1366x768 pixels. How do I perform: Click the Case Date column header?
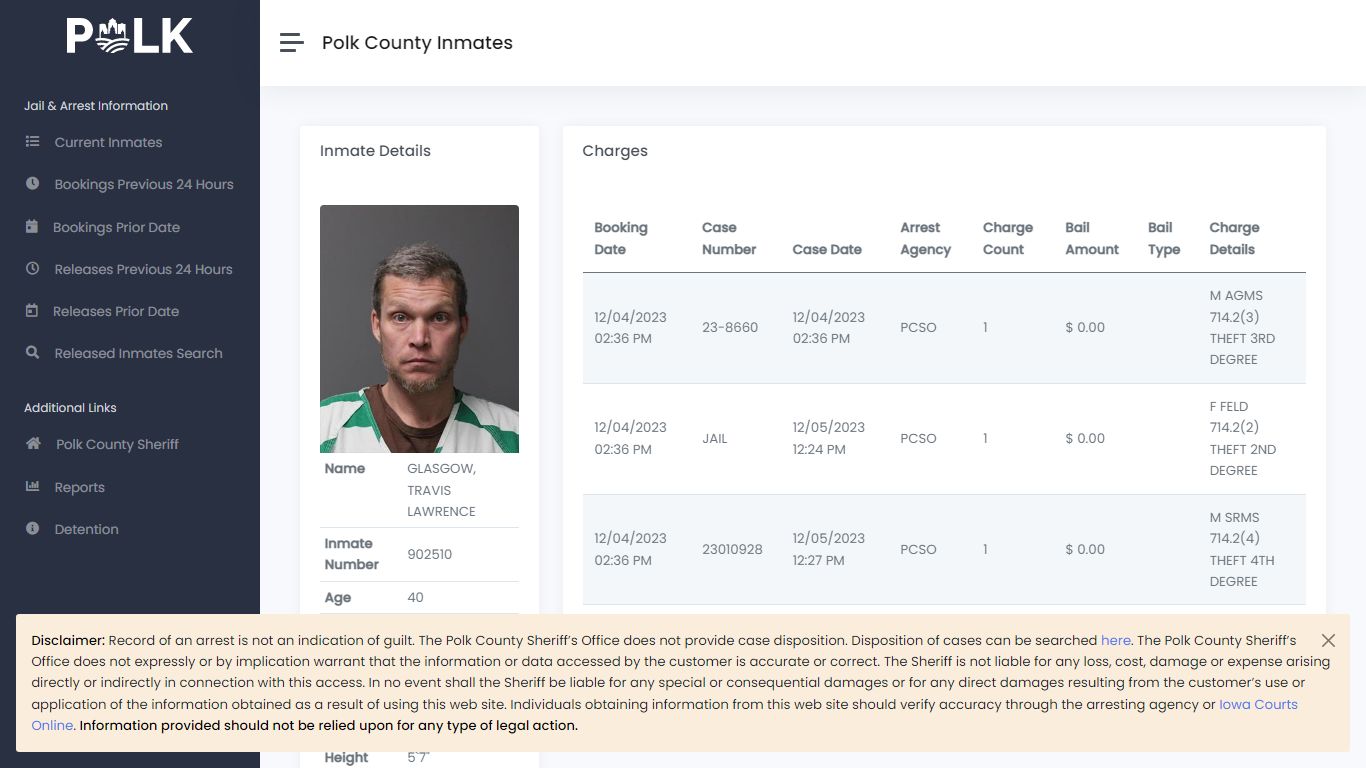[x=827, y=249]
